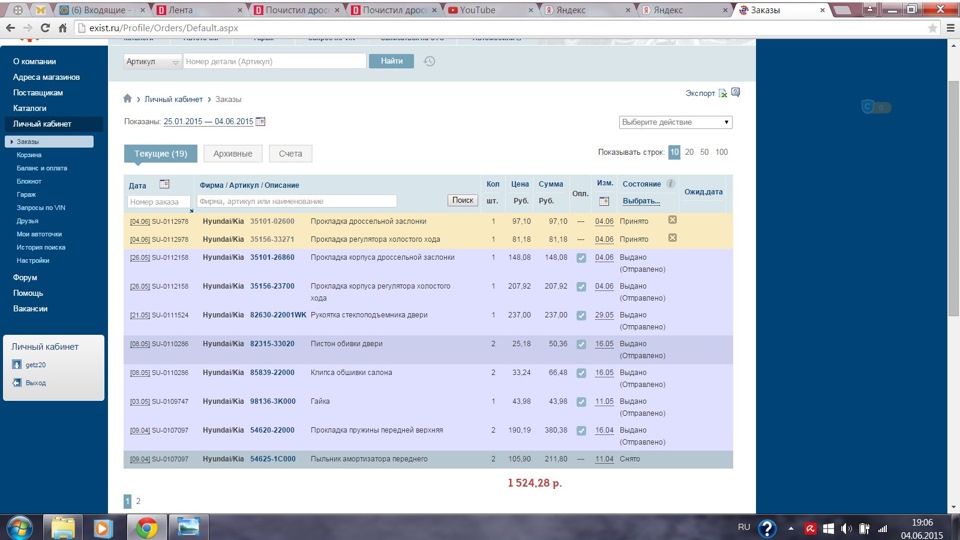Switch to Счета tab

pyautogui.click(x=290, y=154)
